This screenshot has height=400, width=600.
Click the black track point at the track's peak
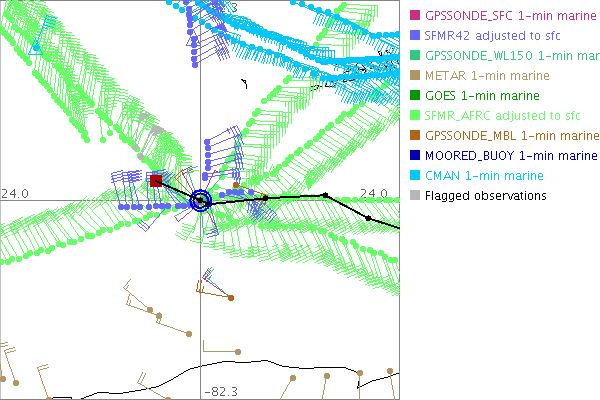click(x=325, y=195)
